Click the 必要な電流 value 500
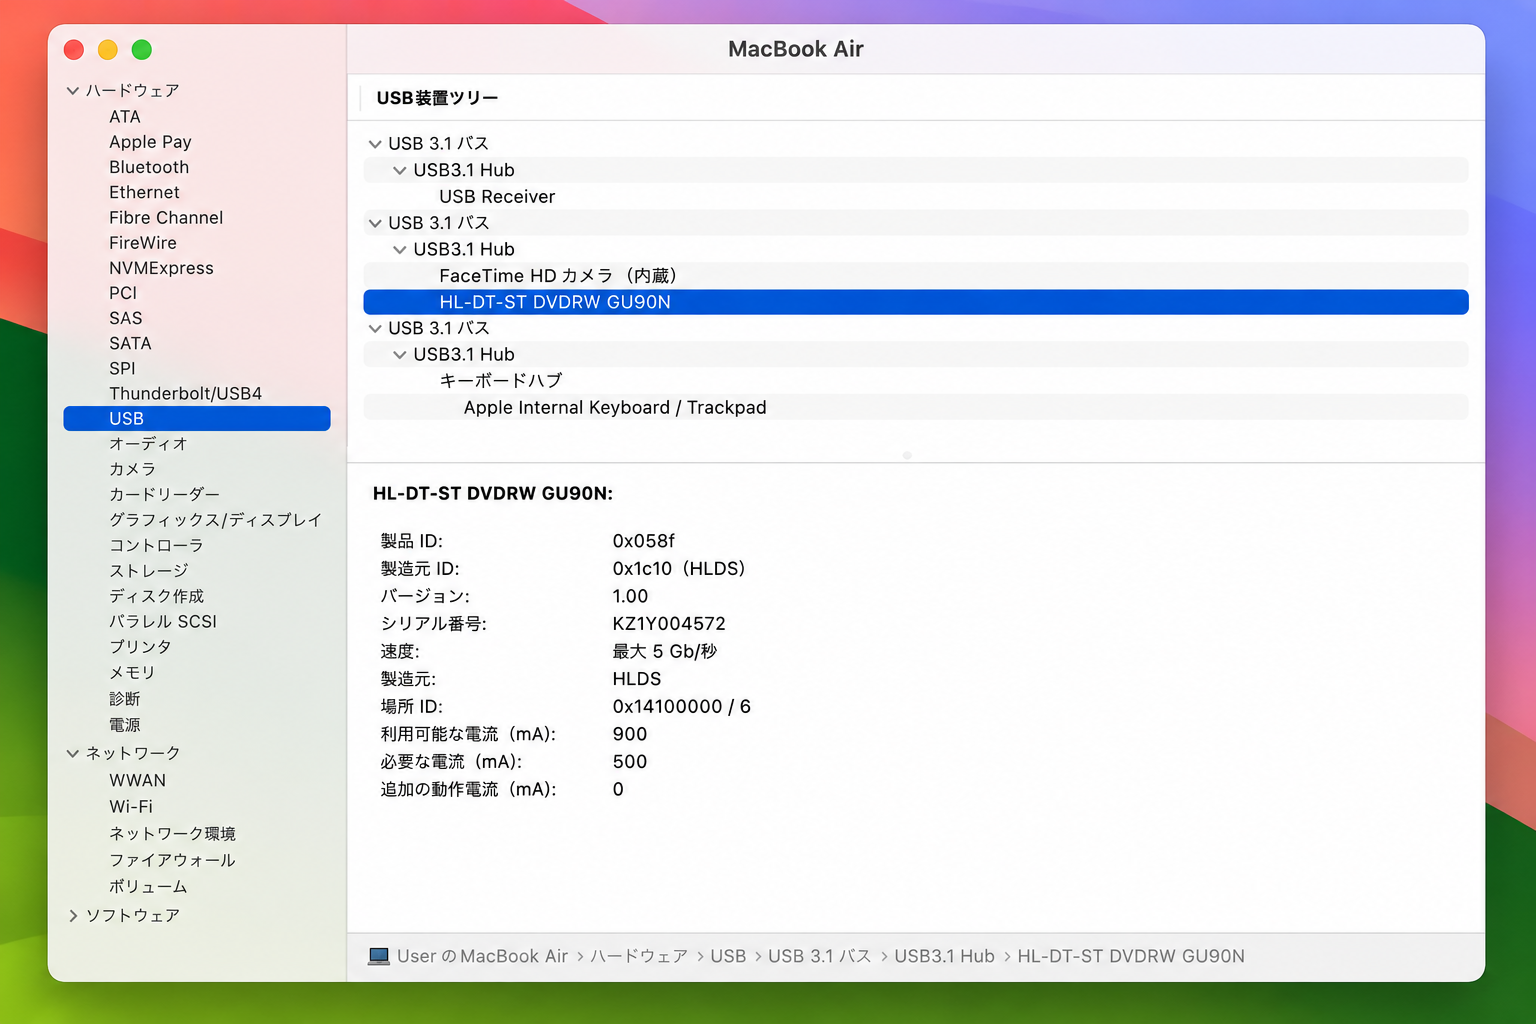1536x1024 pixels. (x=630, y=762)
